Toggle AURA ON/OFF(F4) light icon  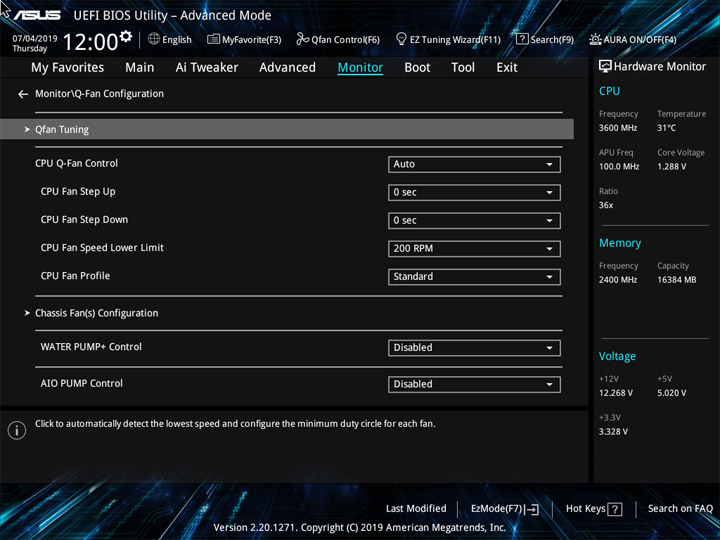[x=595, y=39]
